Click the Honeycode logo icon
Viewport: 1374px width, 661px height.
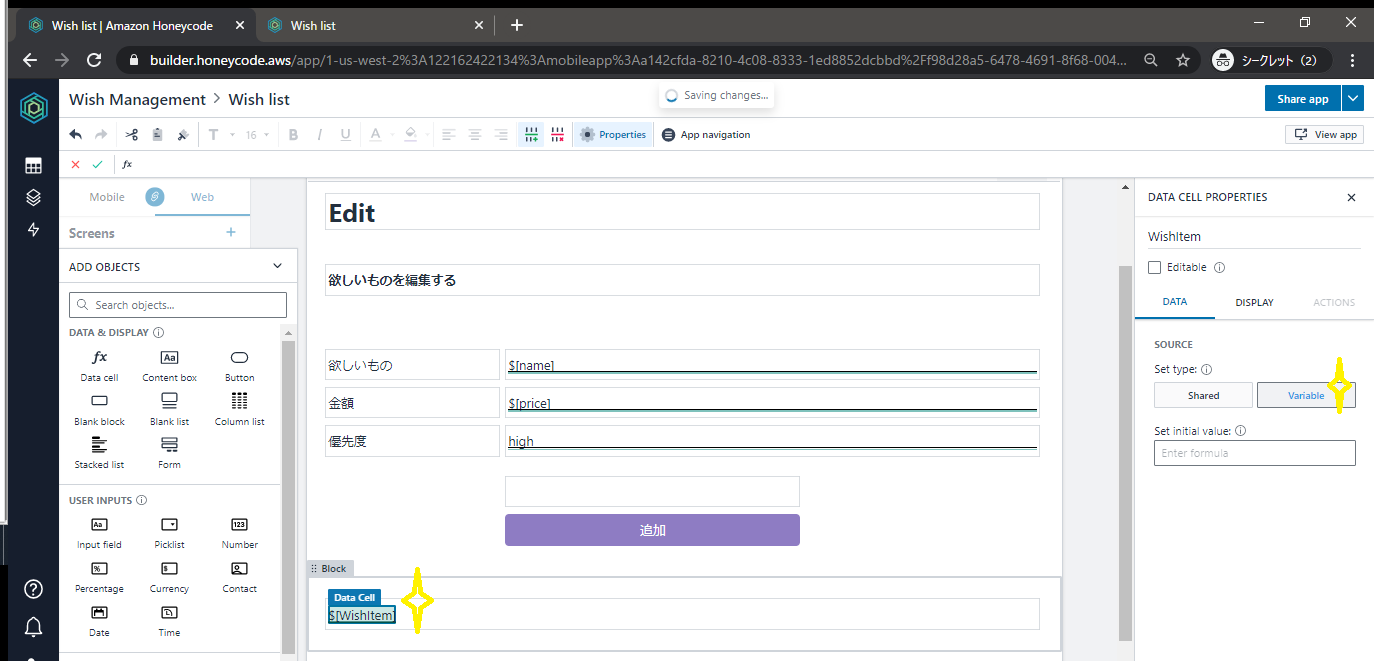(x=33, y=108)
